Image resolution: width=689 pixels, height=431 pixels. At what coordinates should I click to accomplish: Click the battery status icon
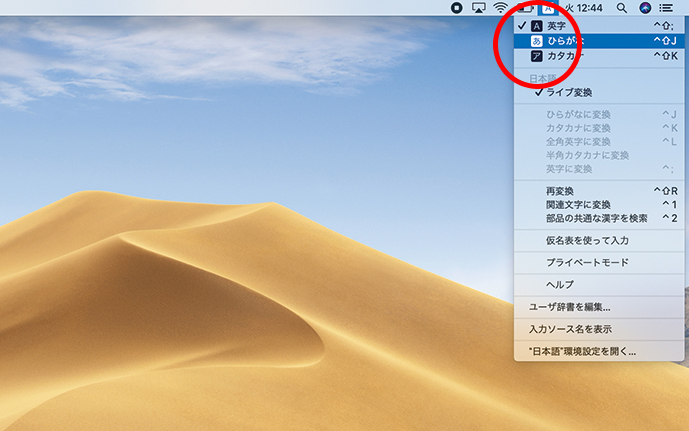point(524,7)
